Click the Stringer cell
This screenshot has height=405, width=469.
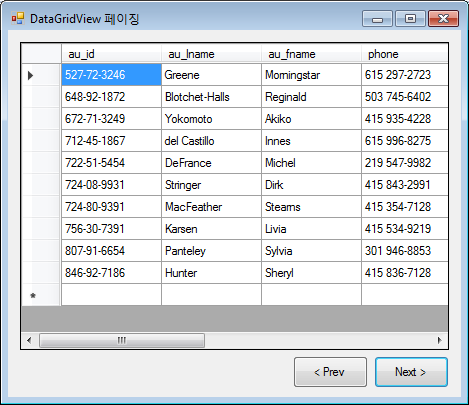click(x=211, y=185)
